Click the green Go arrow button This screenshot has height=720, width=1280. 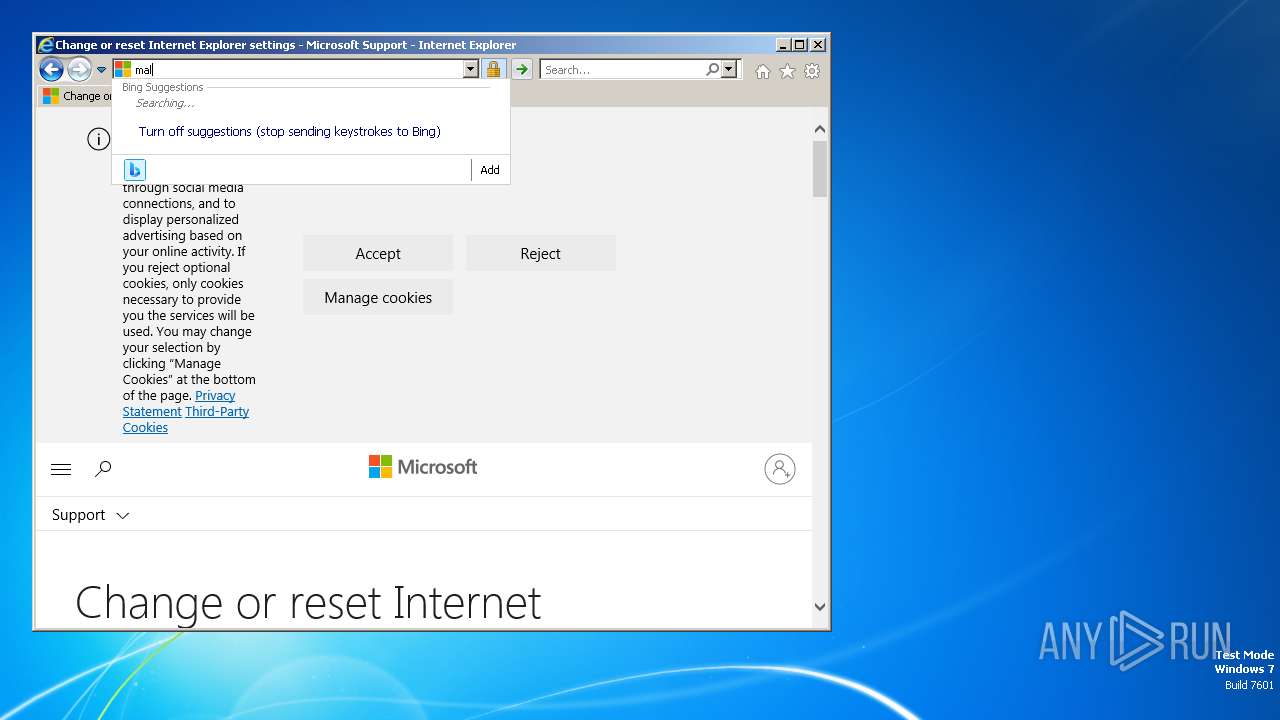[522, 69]
